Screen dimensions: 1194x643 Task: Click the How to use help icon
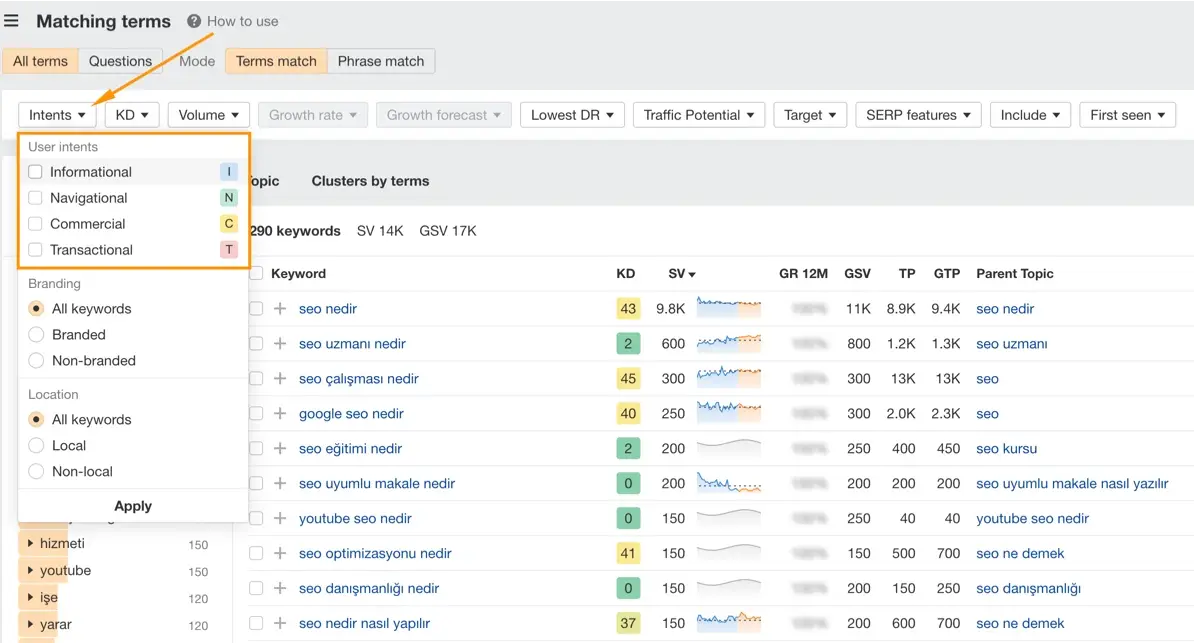coord(194,21)
